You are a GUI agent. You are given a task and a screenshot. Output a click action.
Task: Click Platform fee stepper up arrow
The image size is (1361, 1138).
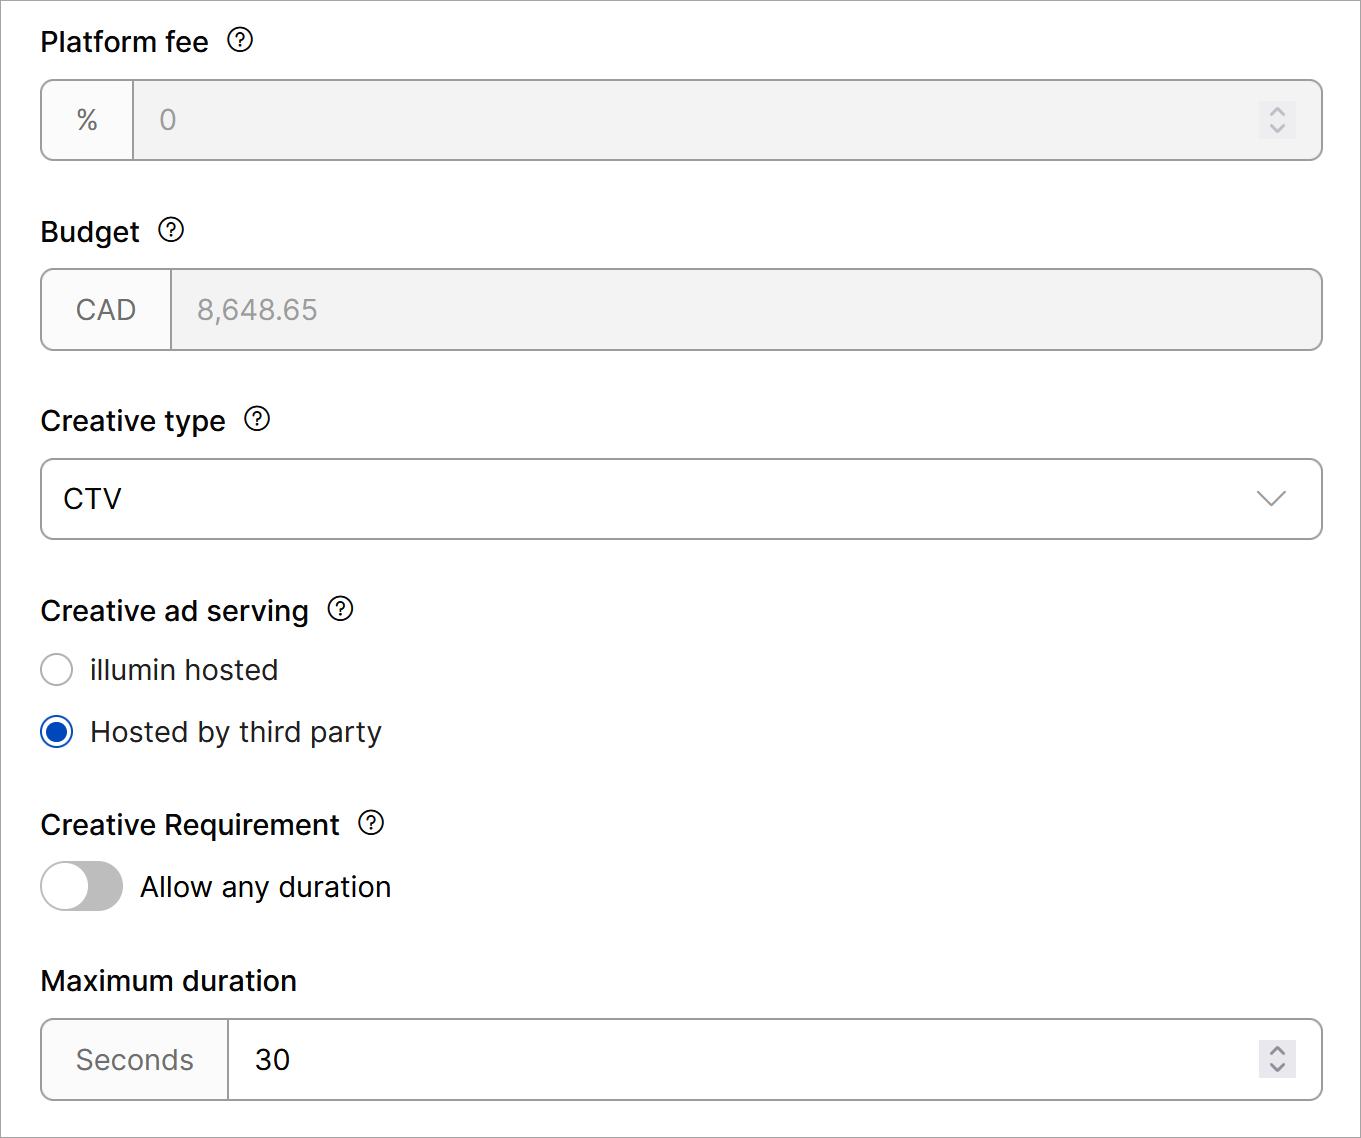click(1277, 111)
